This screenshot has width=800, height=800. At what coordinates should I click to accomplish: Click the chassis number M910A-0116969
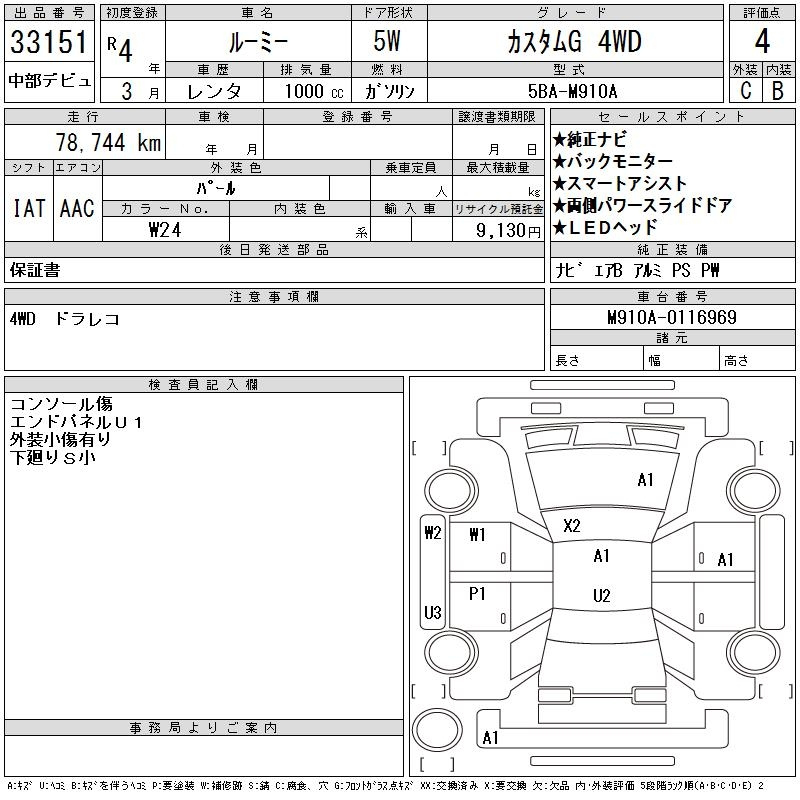[672, 317]
